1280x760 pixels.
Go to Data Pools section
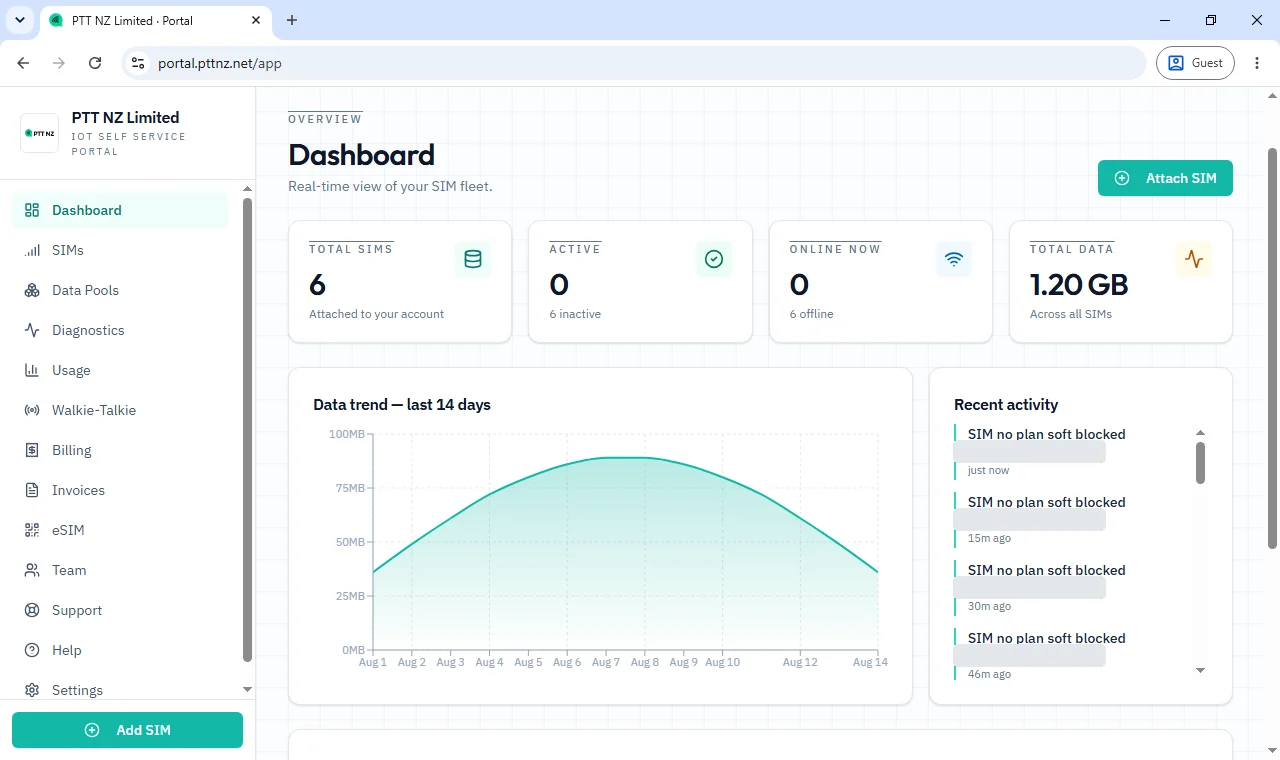point(120,290)
